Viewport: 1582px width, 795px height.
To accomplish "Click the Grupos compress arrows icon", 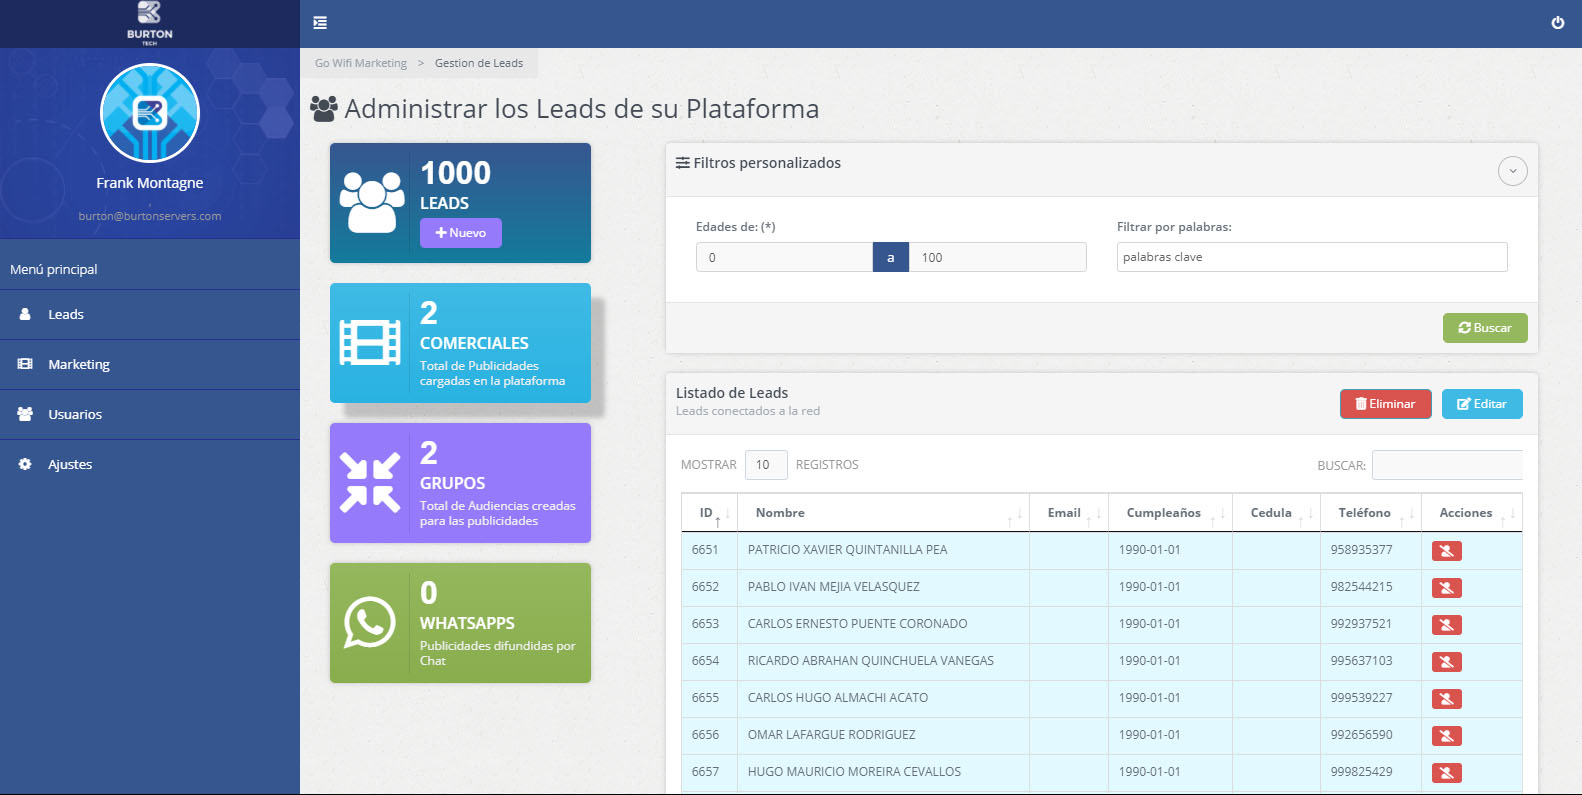I will point(369,483).
